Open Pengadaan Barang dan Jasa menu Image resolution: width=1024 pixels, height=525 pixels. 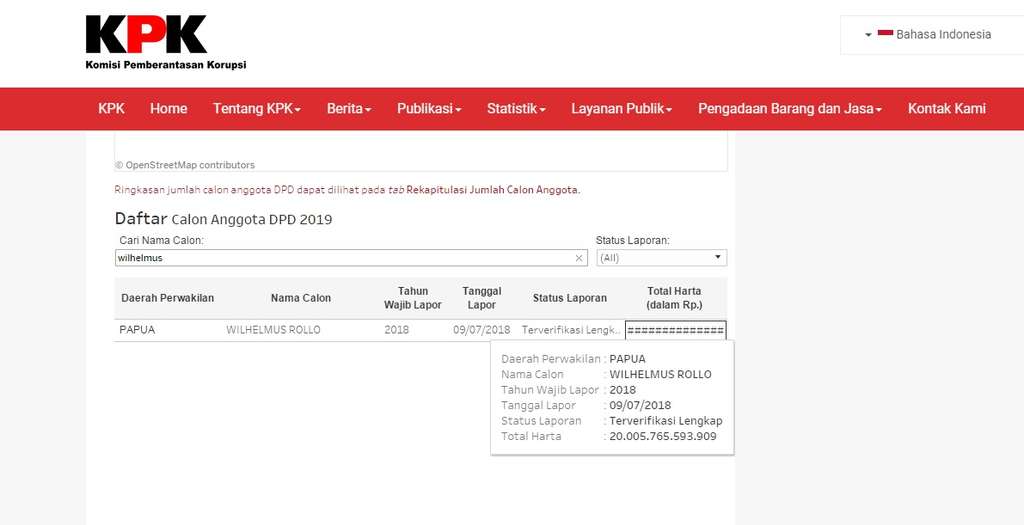[790, 109]
